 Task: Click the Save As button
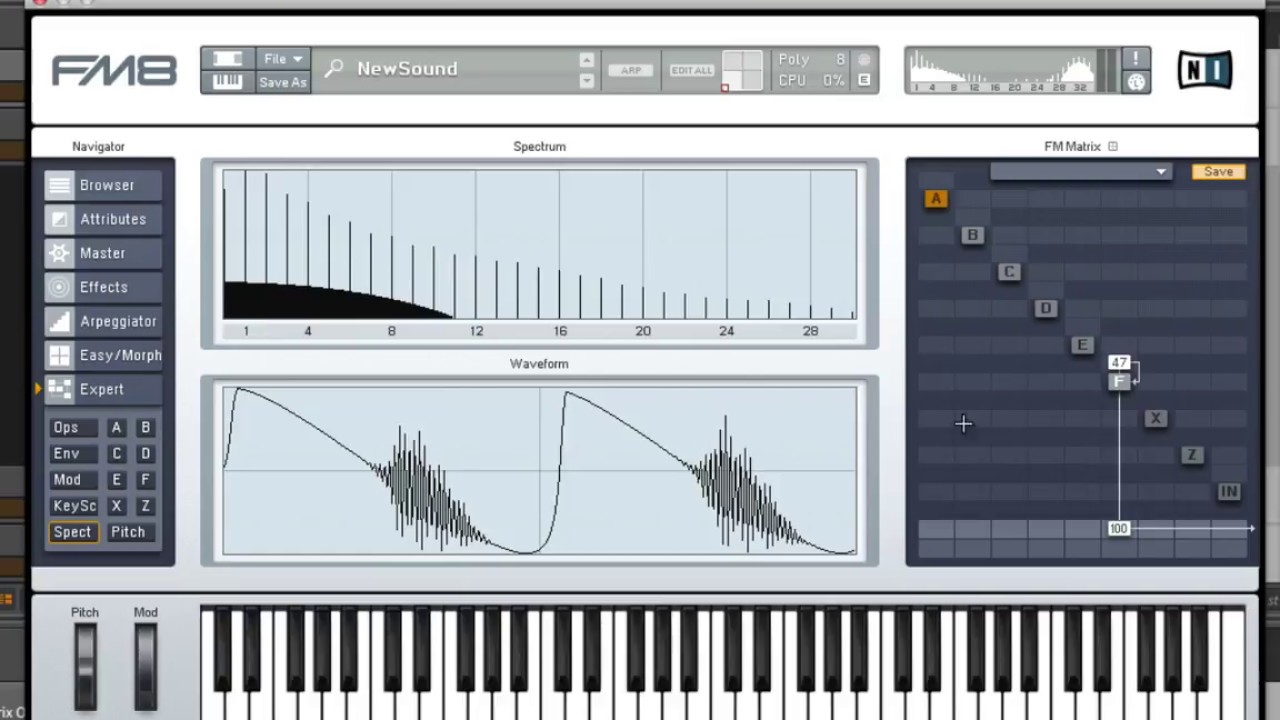tap(282, 82)
